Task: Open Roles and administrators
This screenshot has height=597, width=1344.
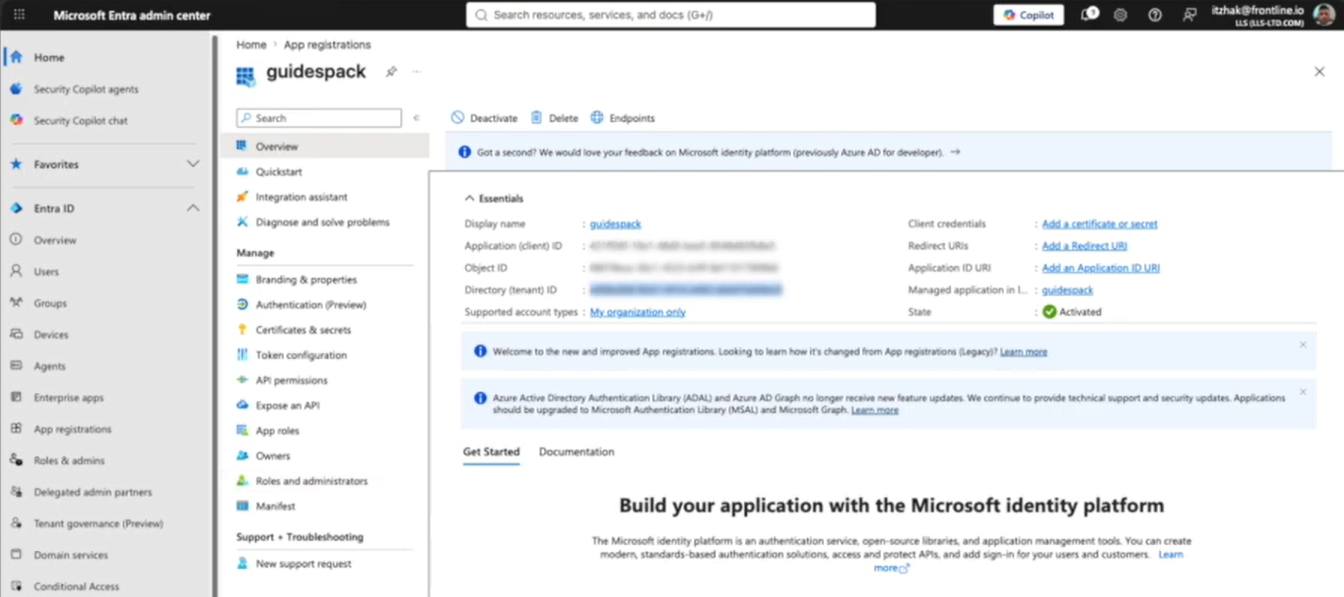Action: tap(311, 481)
